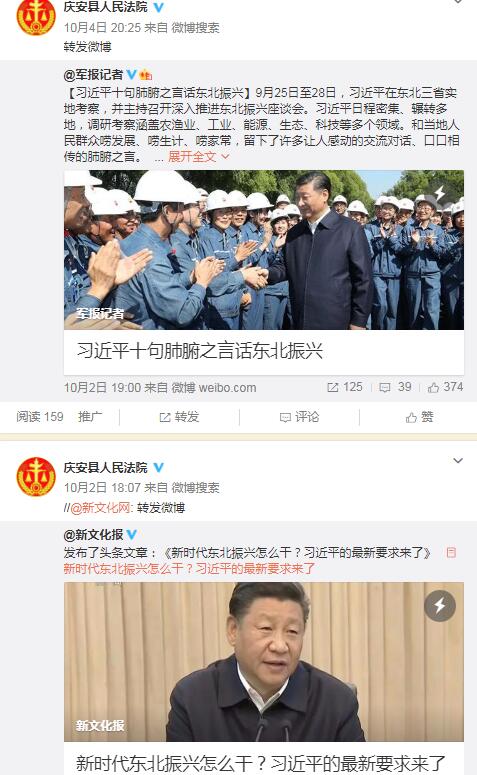Viewport: 477px width, 775px height.
Task: Like the first post with 赞
Action: 419,417
